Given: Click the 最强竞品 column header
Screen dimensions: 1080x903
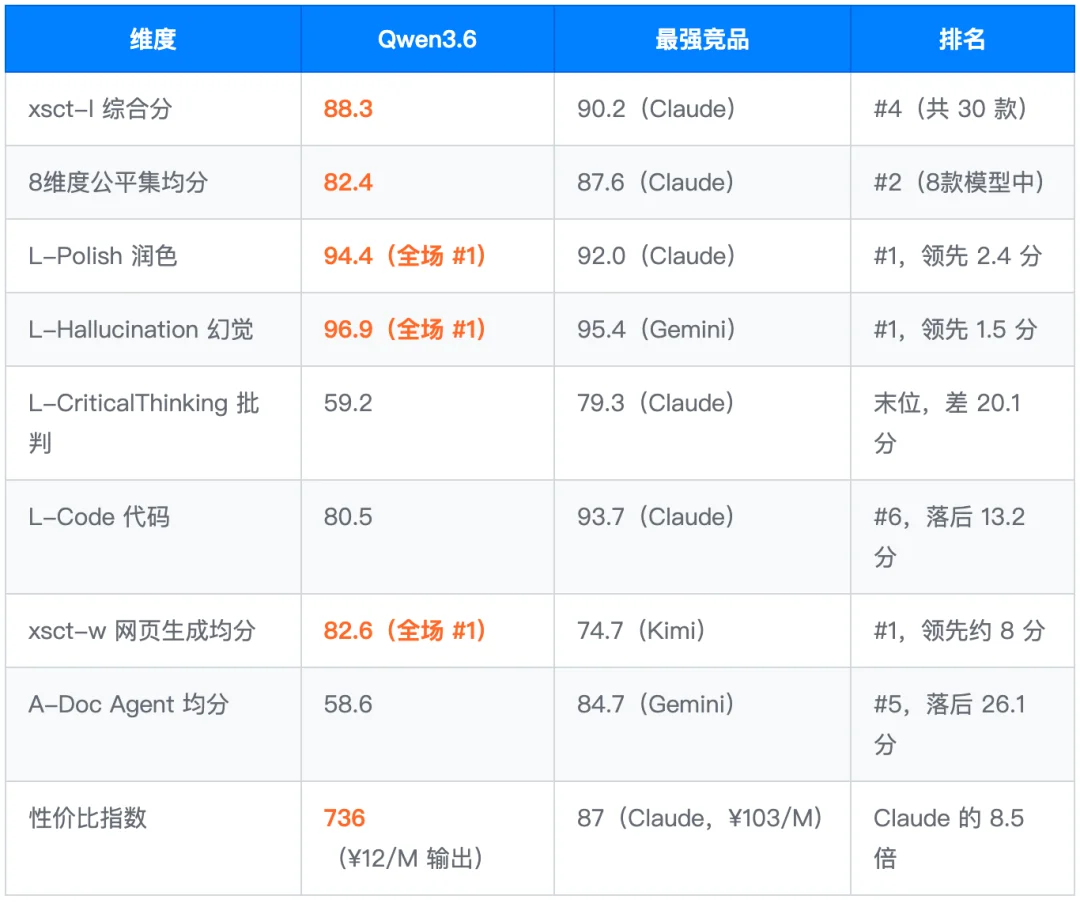Looking at the screenshot, I should [x=701, y=39].
